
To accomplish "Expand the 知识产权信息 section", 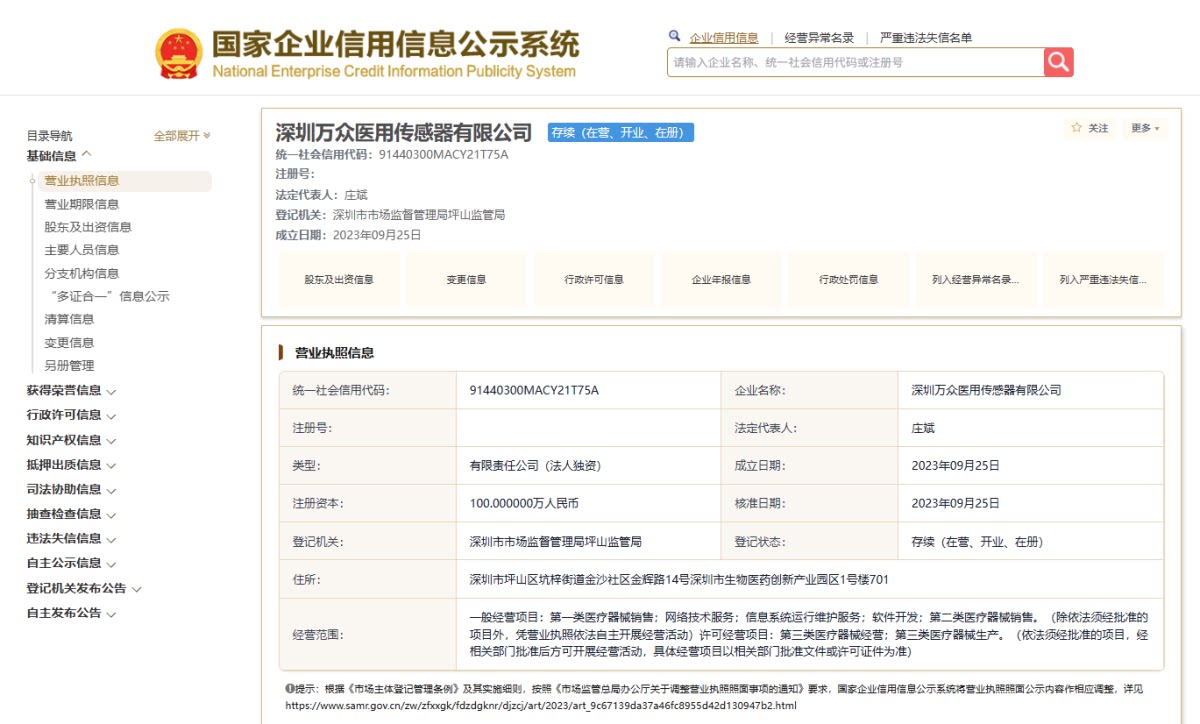I will click(x=71, y=440).
